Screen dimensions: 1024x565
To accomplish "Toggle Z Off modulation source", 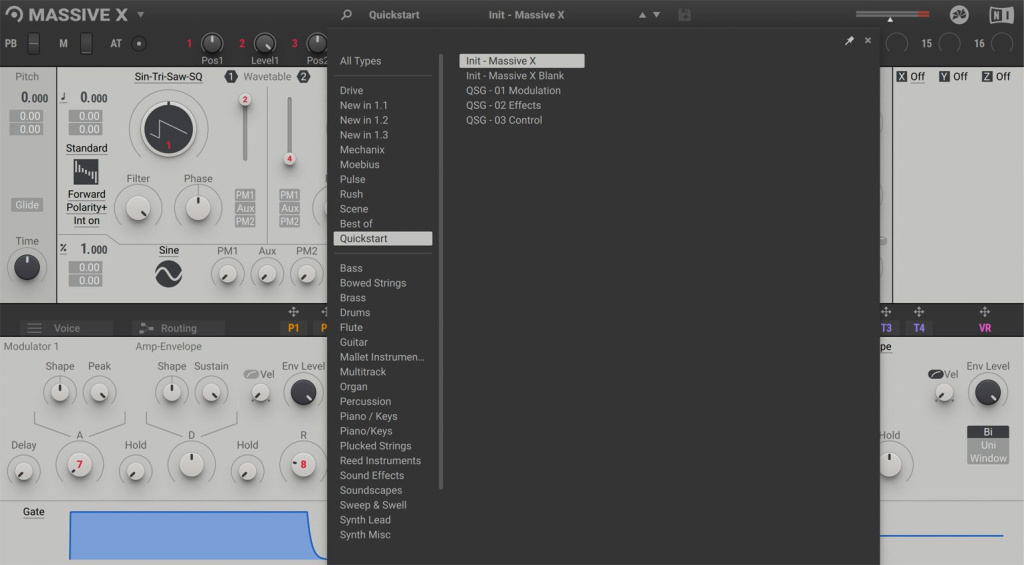I will (x=996, y=76).
